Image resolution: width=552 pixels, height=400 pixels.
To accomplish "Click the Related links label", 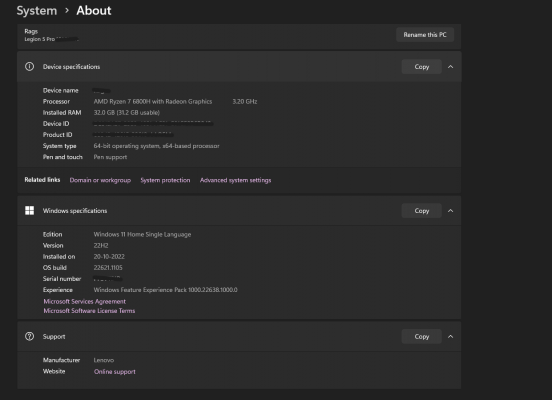I will [42, 180].
